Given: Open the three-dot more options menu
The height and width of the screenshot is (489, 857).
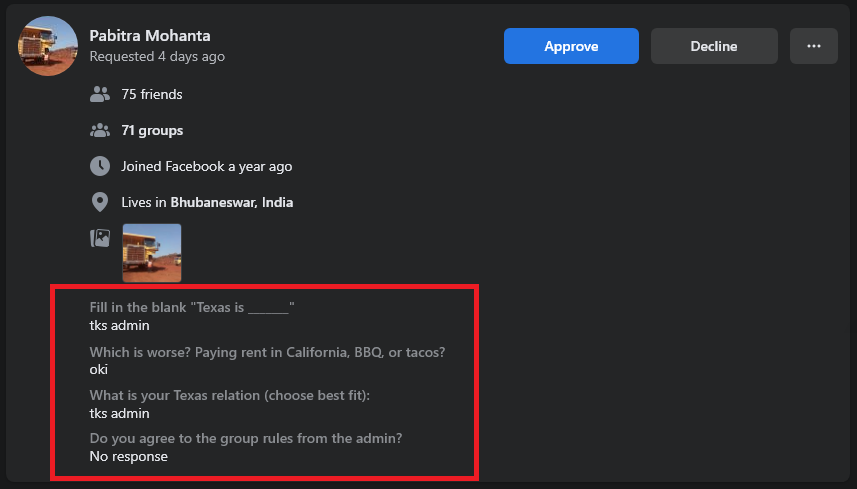Looking at the screenshot, I should pyautogui.click(x=814, y=46).
